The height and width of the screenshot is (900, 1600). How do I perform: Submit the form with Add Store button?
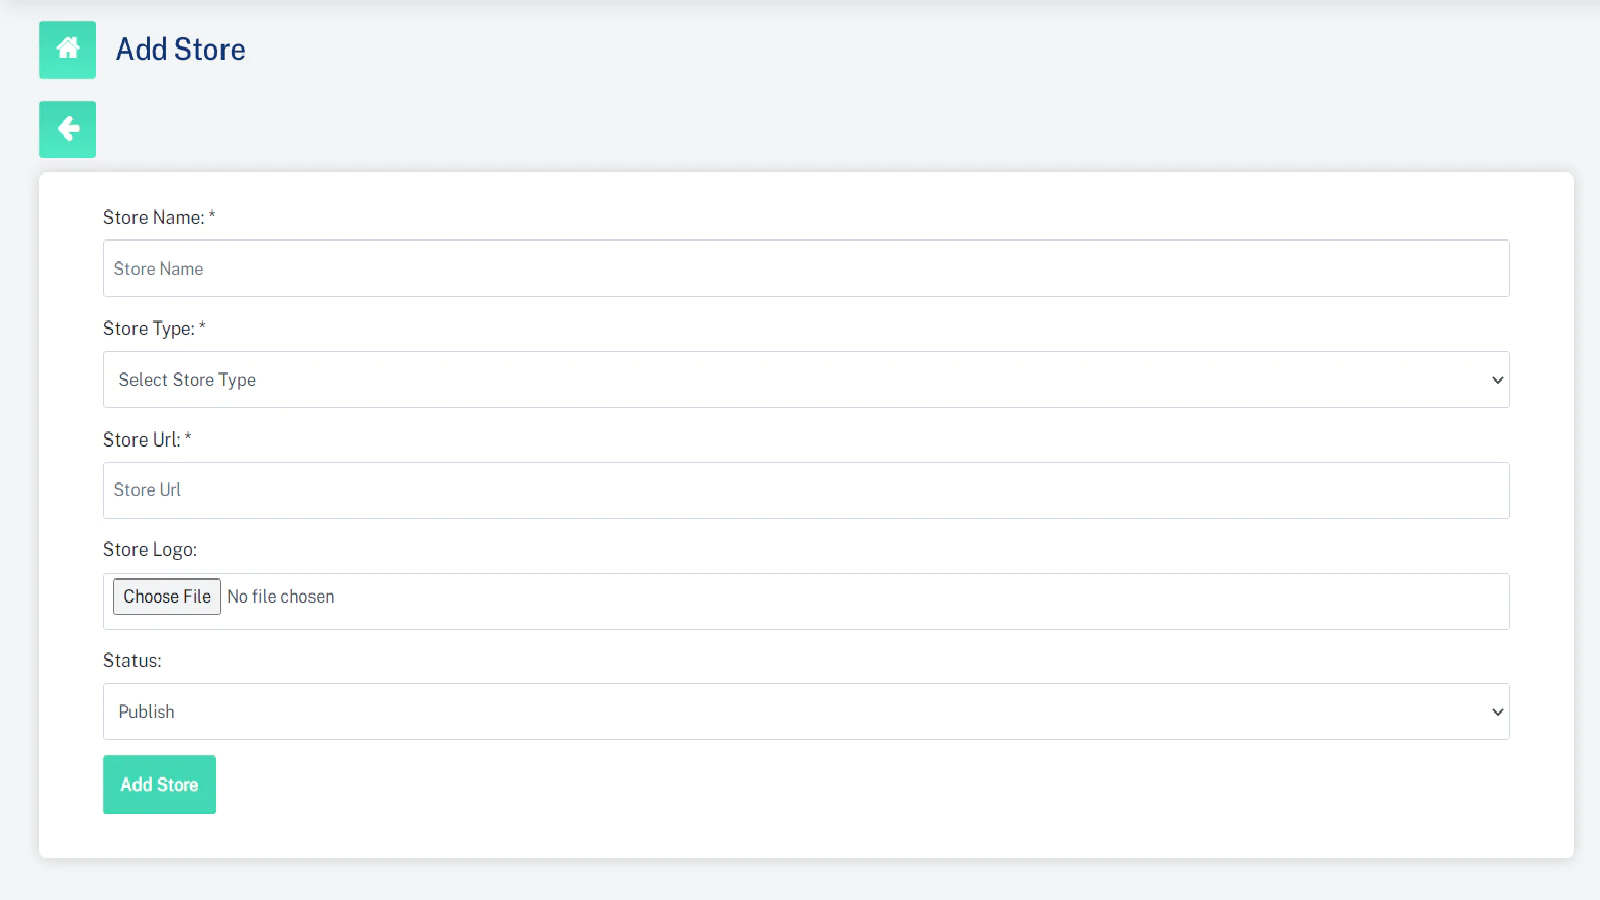point(159,785)
